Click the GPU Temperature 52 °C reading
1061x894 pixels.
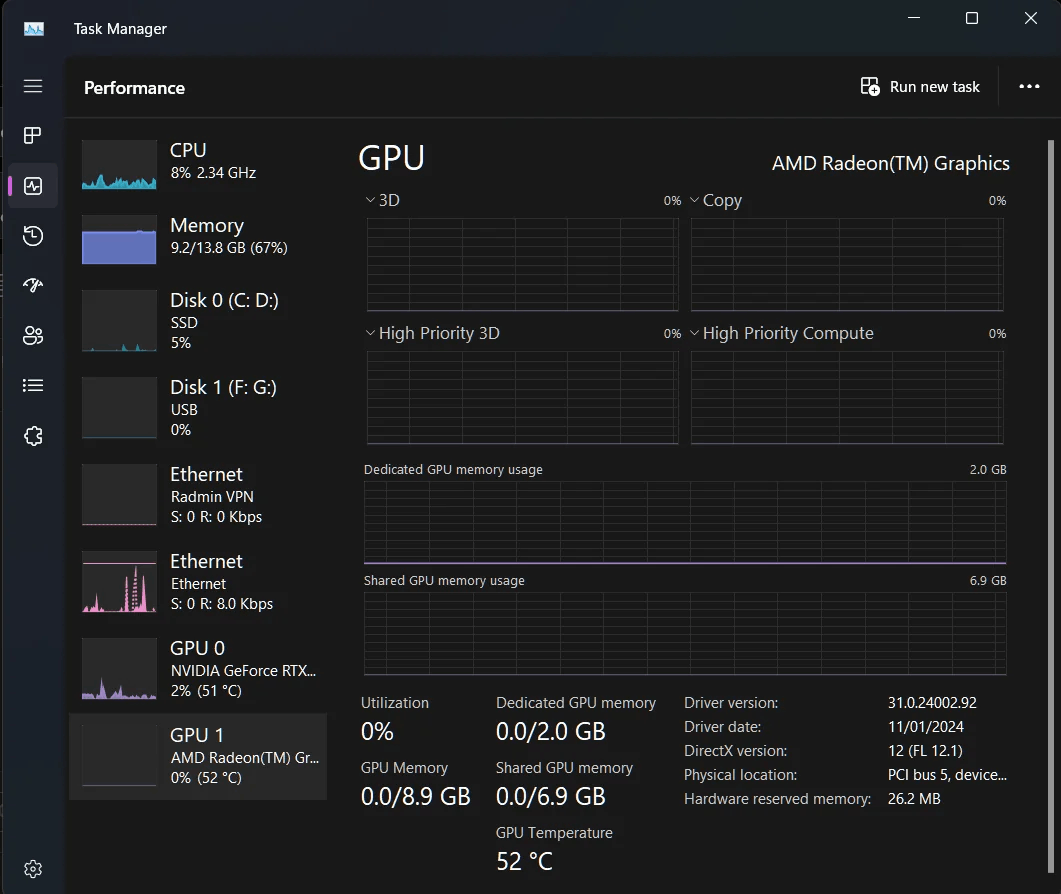click(x=524, y=862)
